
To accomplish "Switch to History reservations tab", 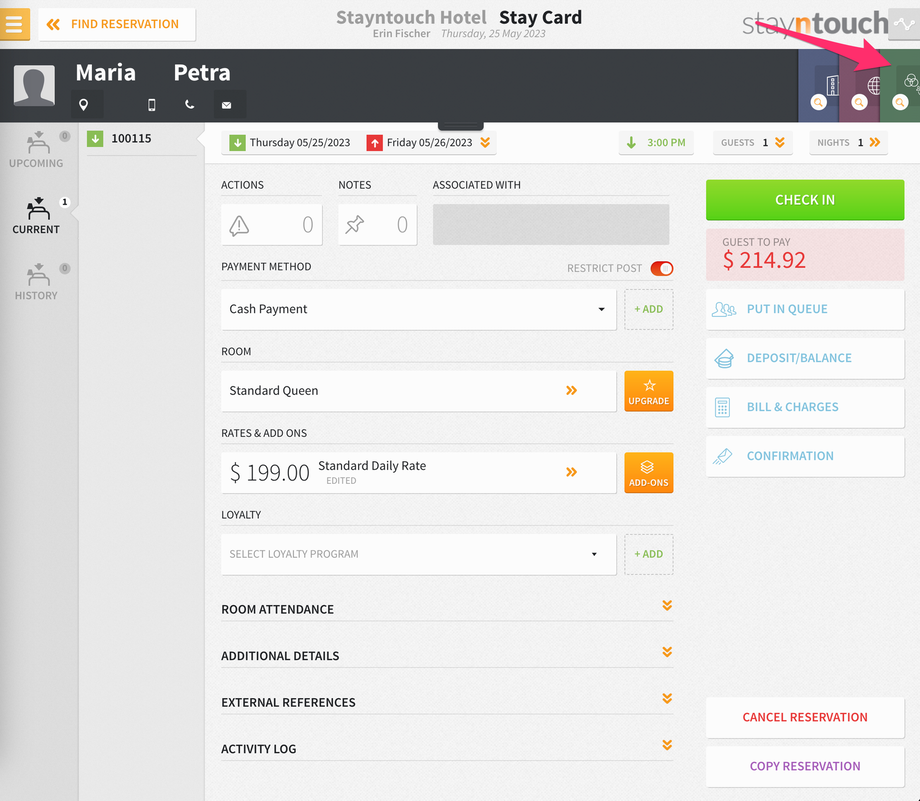I will click(36, 282).
